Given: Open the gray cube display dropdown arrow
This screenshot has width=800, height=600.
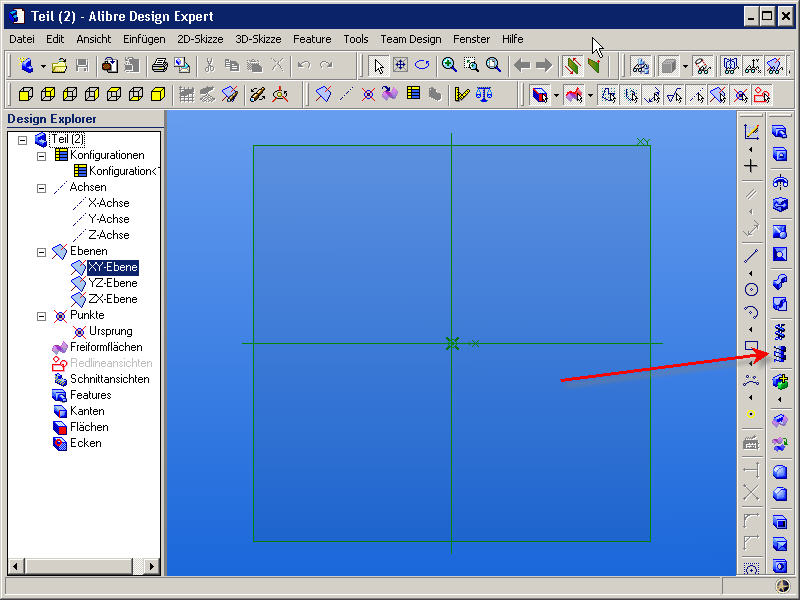Looking at the screenshot, I should tap(685, 66).
